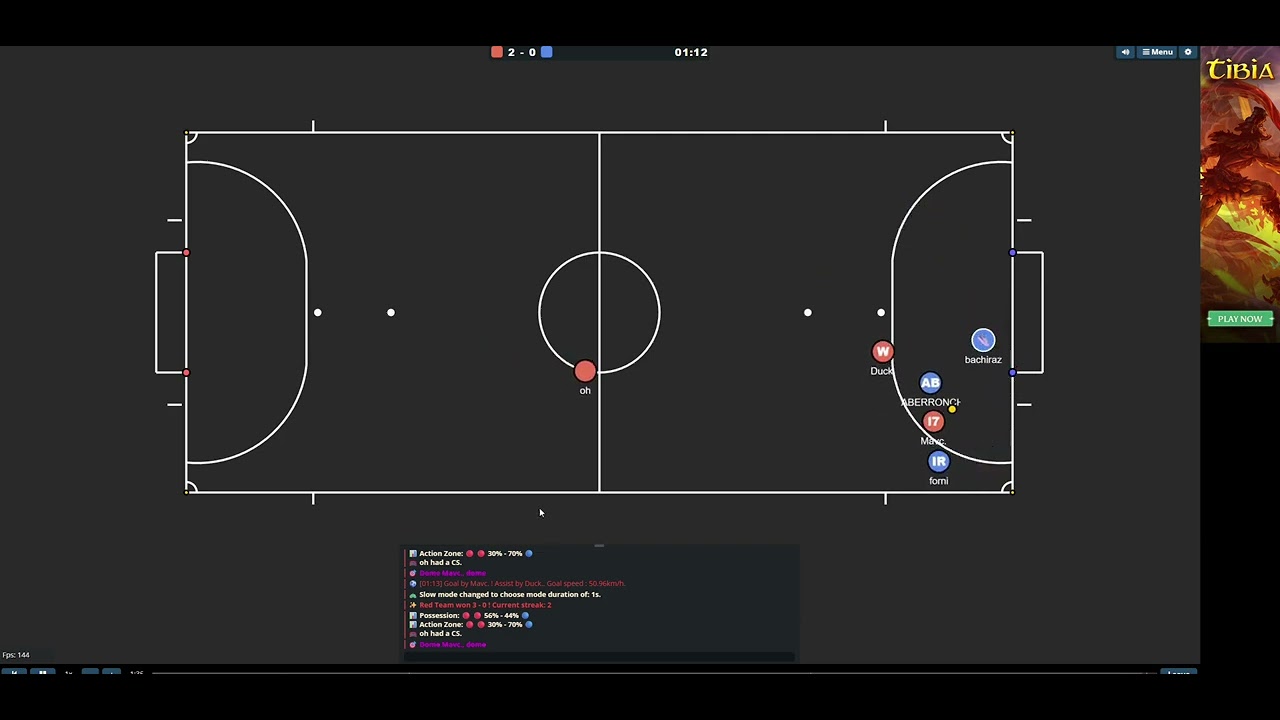Select red player W named Duck
The image size is (1280, 720).
882,352
